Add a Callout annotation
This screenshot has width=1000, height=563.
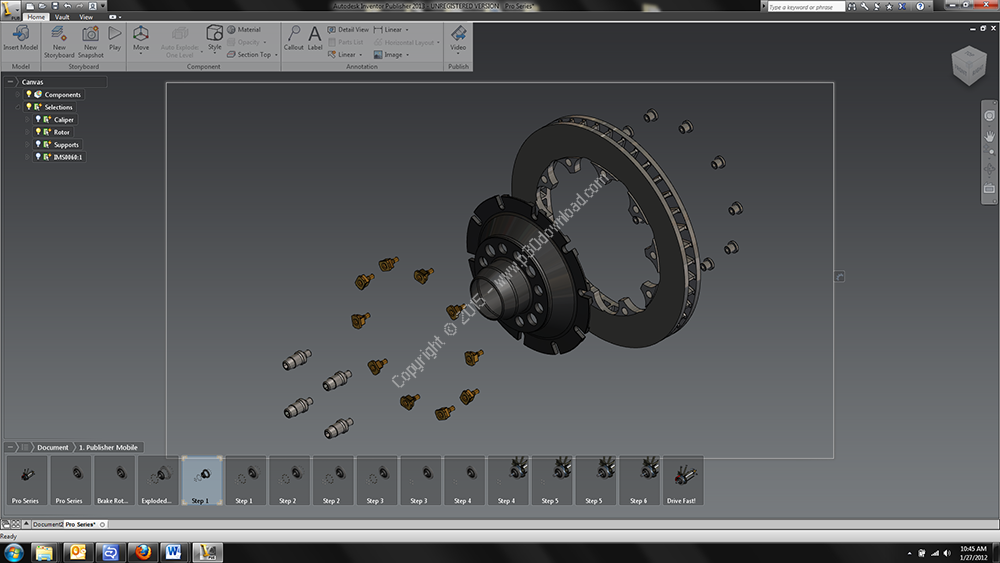pos(293,38)
